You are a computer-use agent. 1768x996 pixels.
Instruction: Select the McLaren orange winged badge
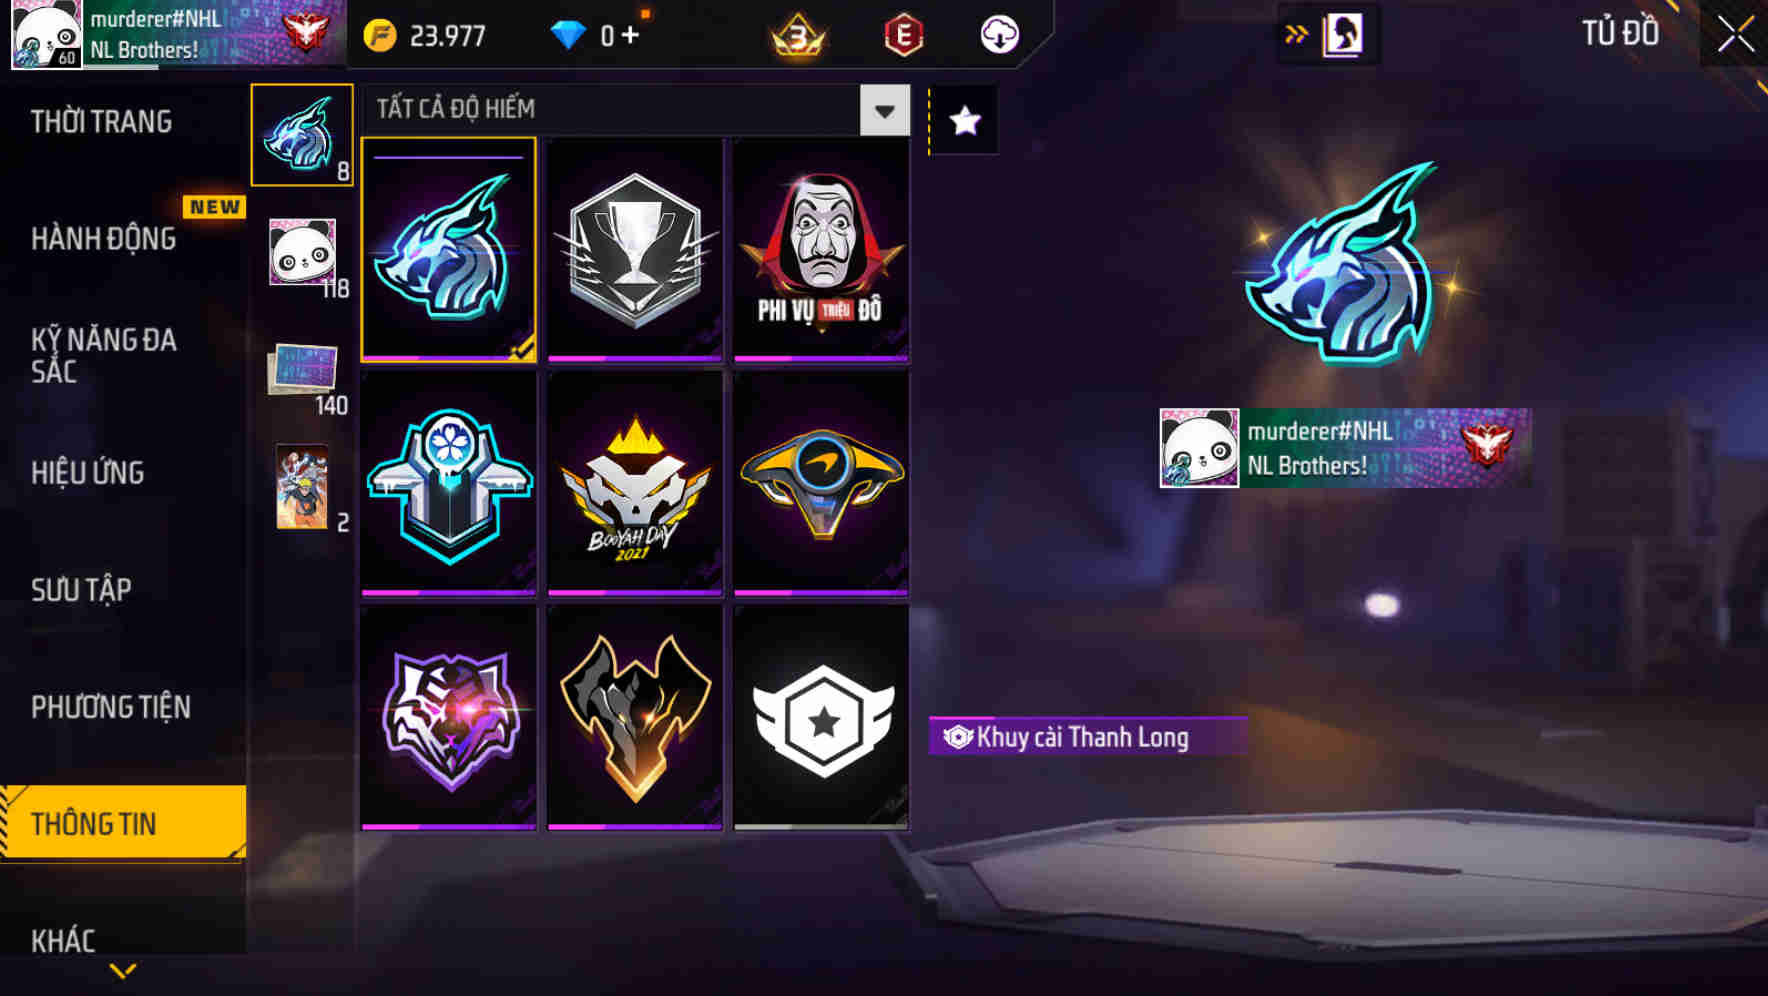pyautogui.click(x=821, y=484)
